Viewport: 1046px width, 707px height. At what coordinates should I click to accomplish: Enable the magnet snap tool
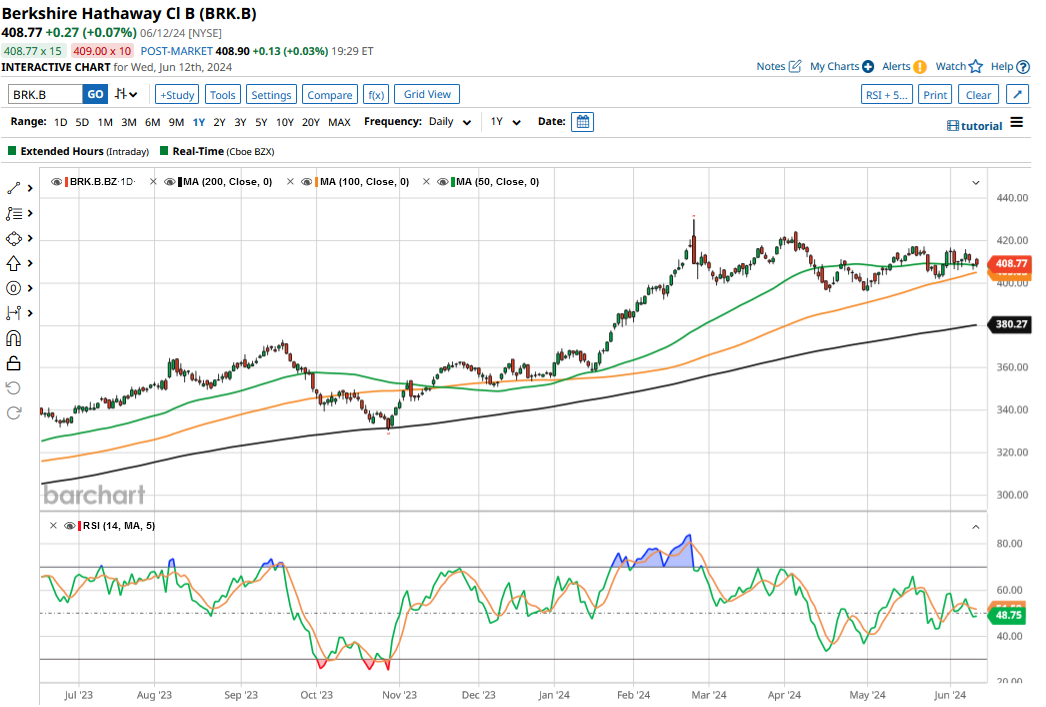coord(14,338)
